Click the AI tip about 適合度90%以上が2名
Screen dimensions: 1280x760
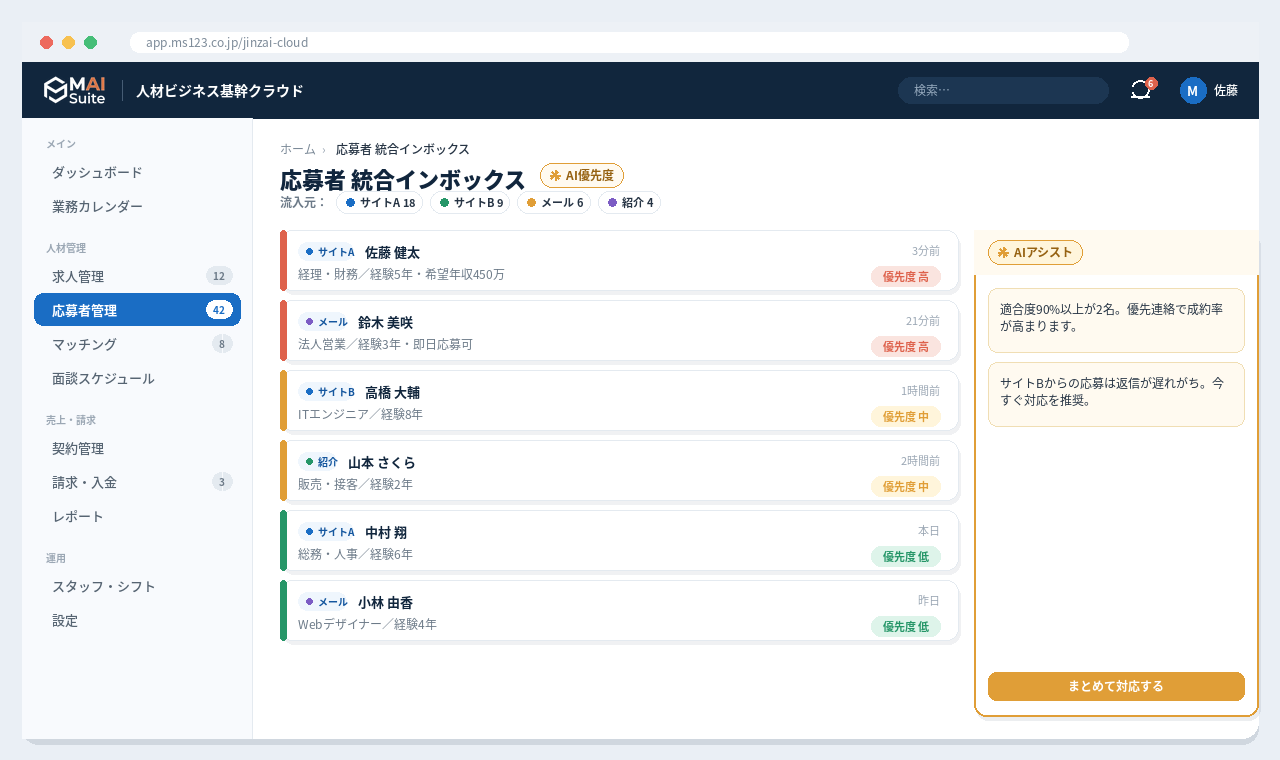point(1116,320)
